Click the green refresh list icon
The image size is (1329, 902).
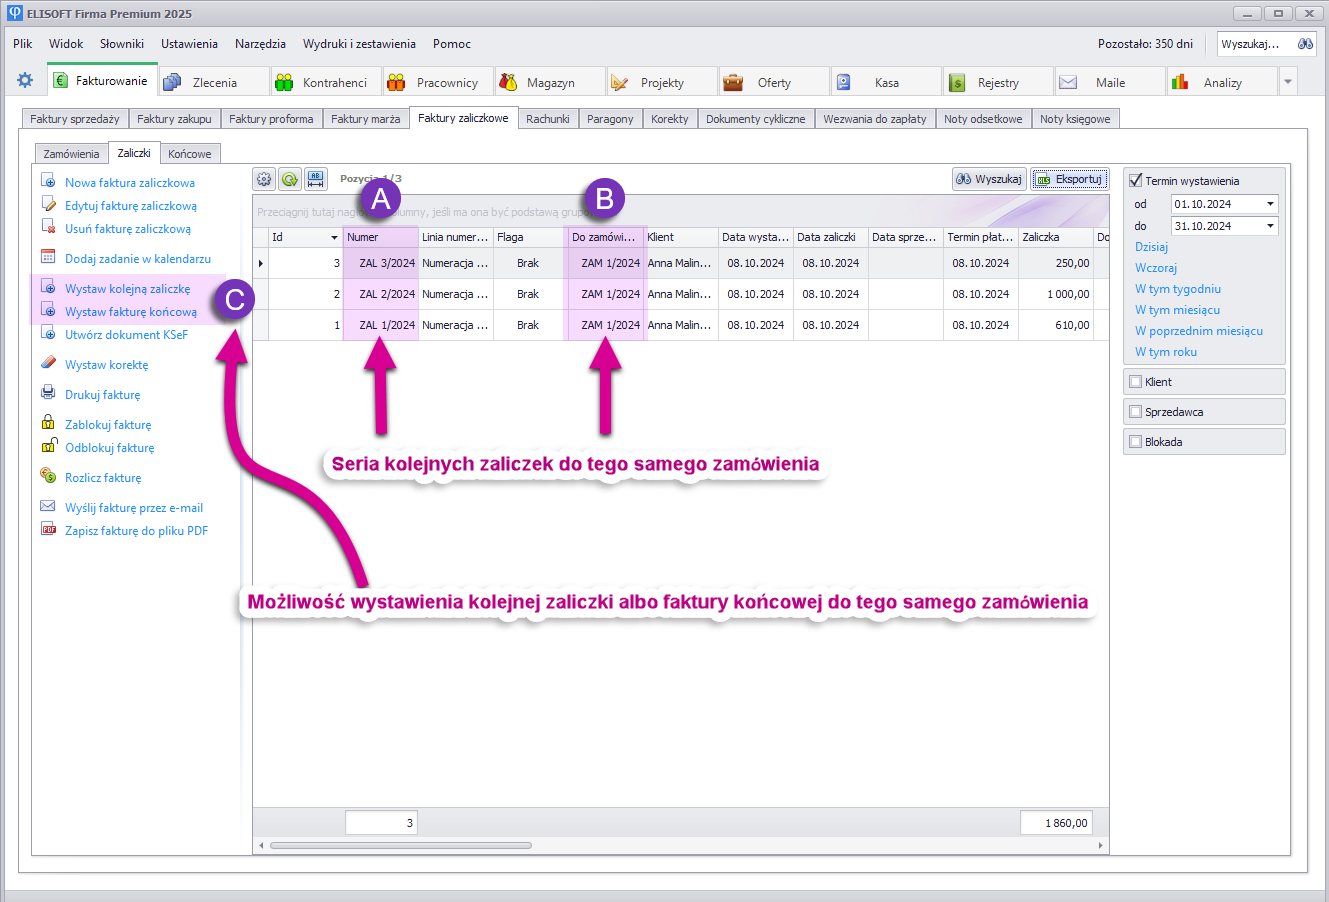[290, 179]
